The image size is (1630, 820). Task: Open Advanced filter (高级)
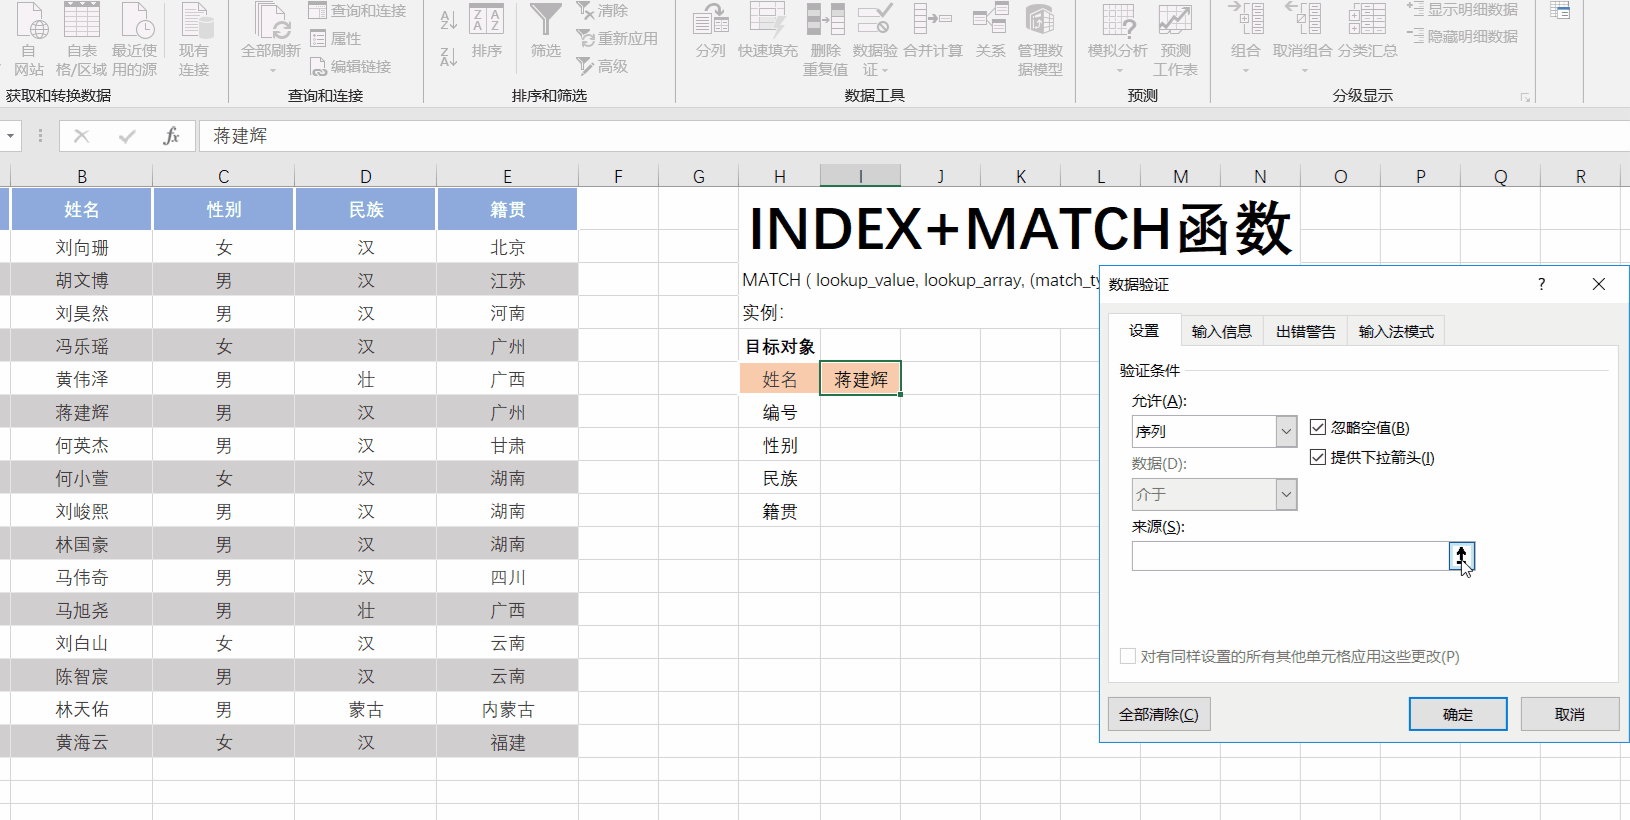602,67
